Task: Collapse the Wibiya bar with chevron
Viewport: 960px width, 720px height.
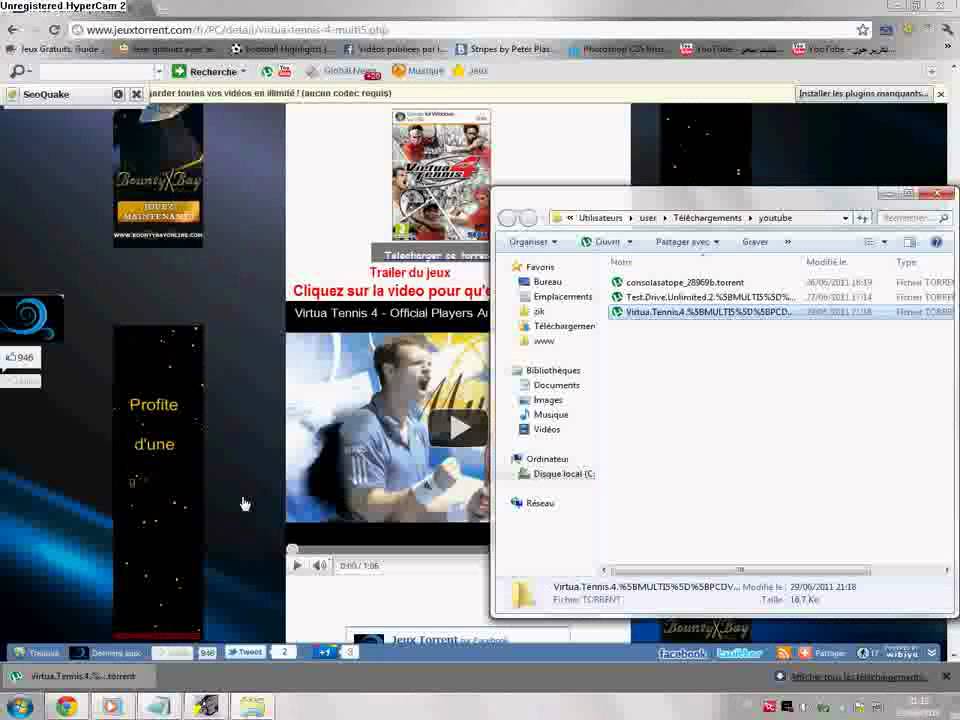Action: point(932,653)
